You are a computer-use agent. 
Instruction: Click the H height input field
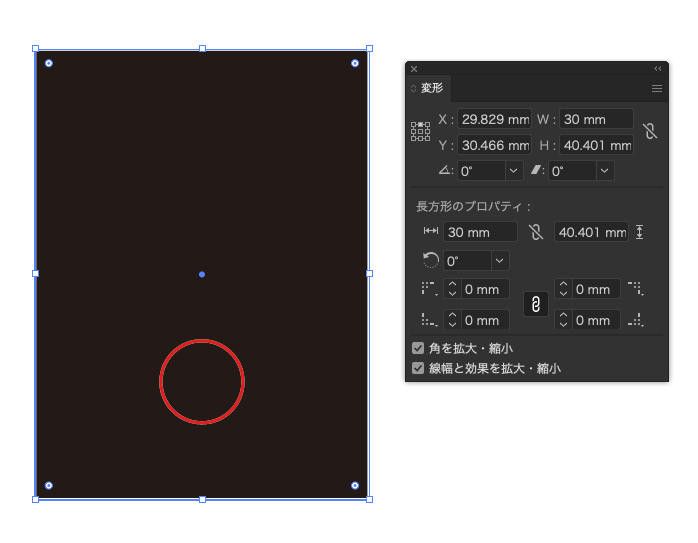[595, 146]
